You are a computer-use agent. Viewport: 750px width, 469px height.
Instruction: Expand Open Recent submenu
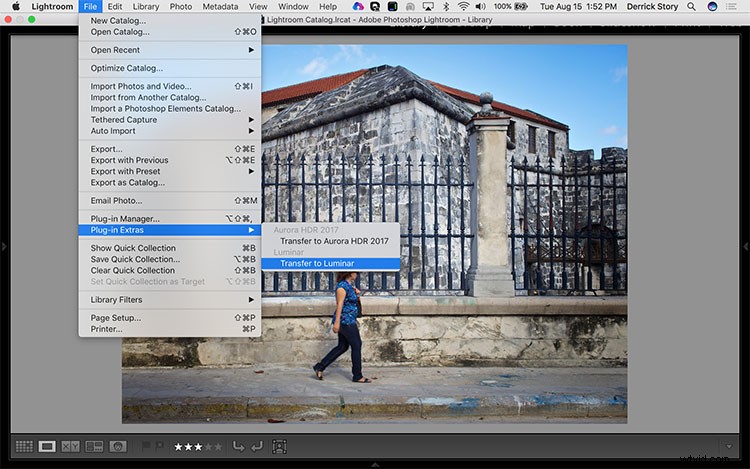pyautogui.click(x=170, y=50)
